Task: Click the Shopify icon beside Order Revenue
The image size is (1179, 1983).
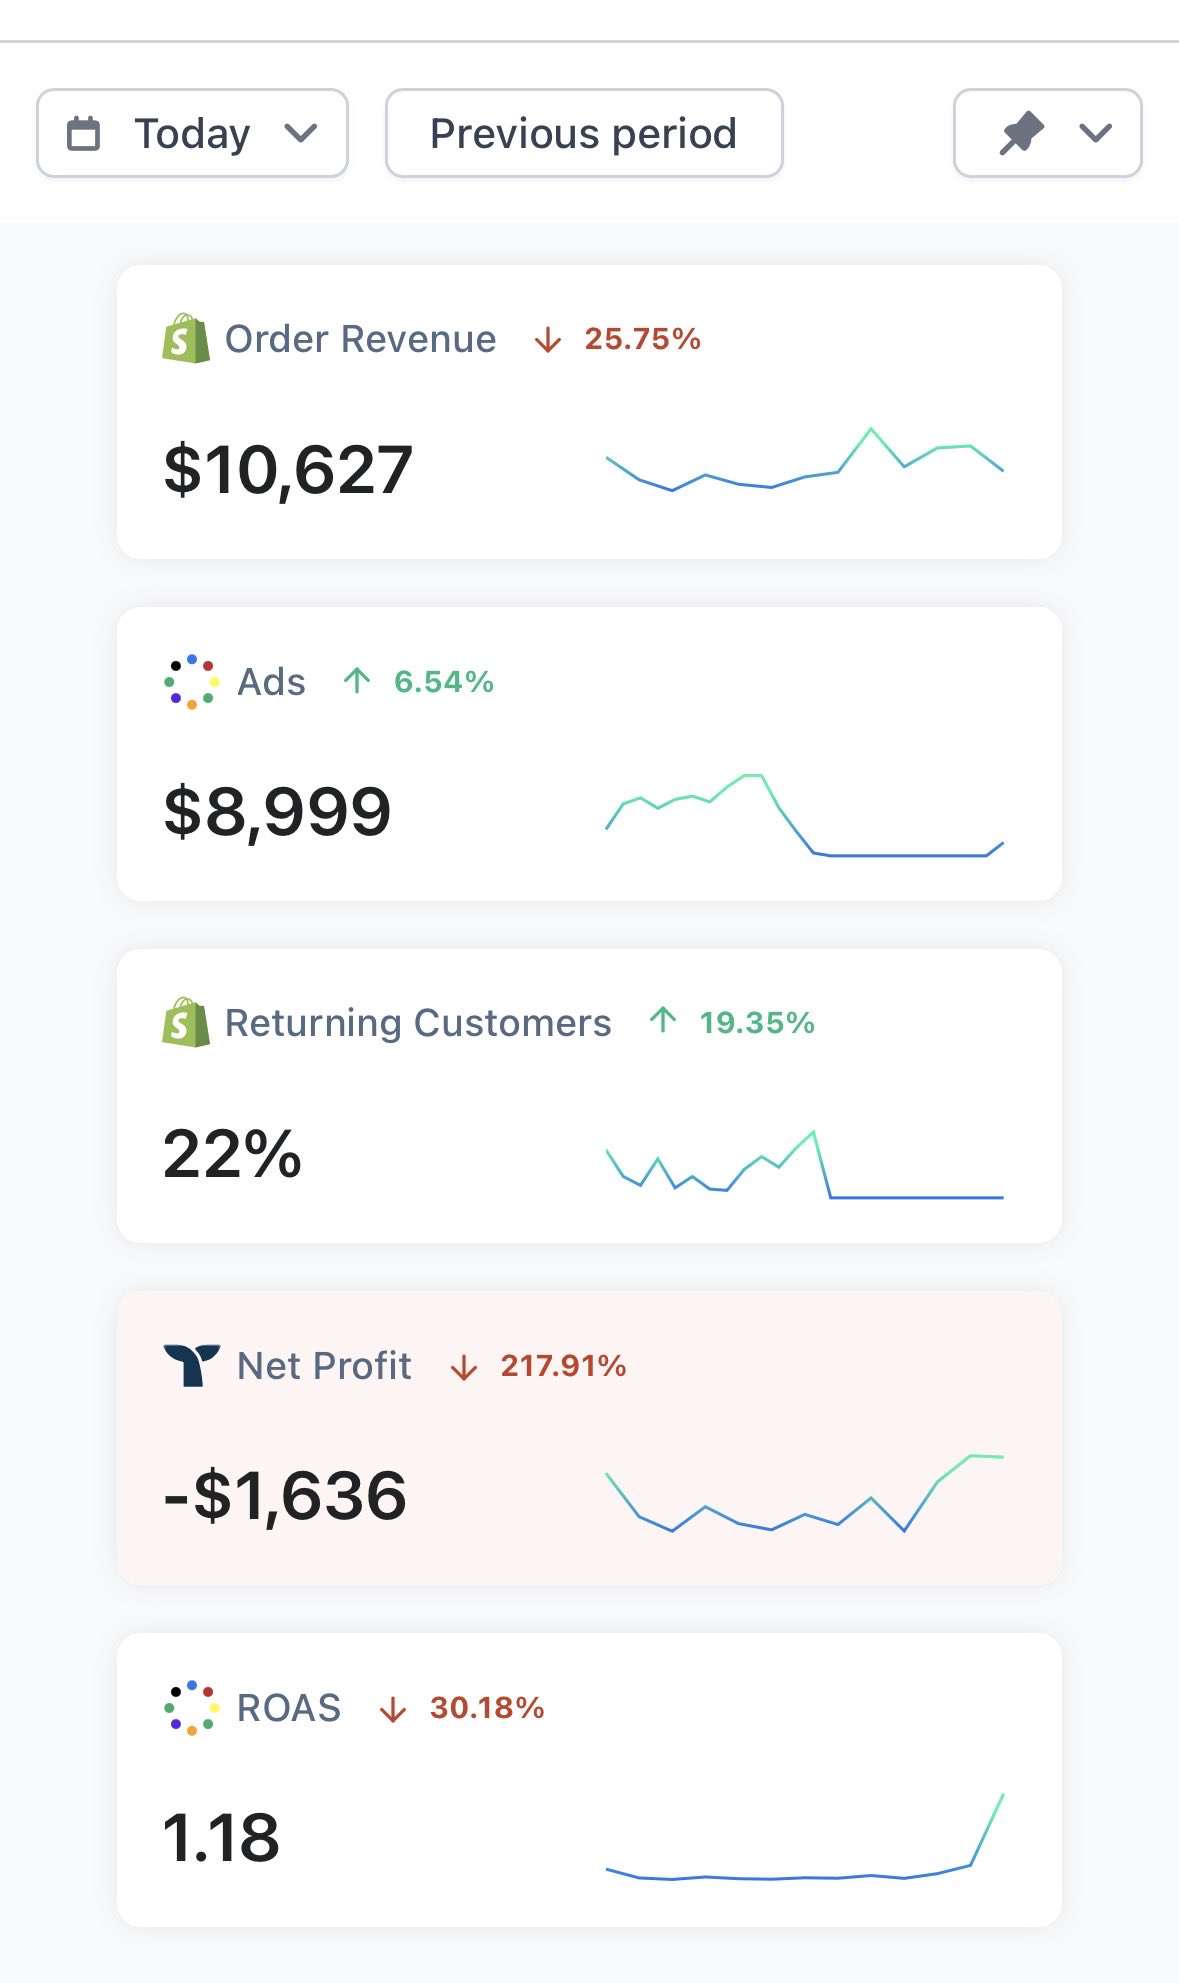Action: (x=186, y=339)
